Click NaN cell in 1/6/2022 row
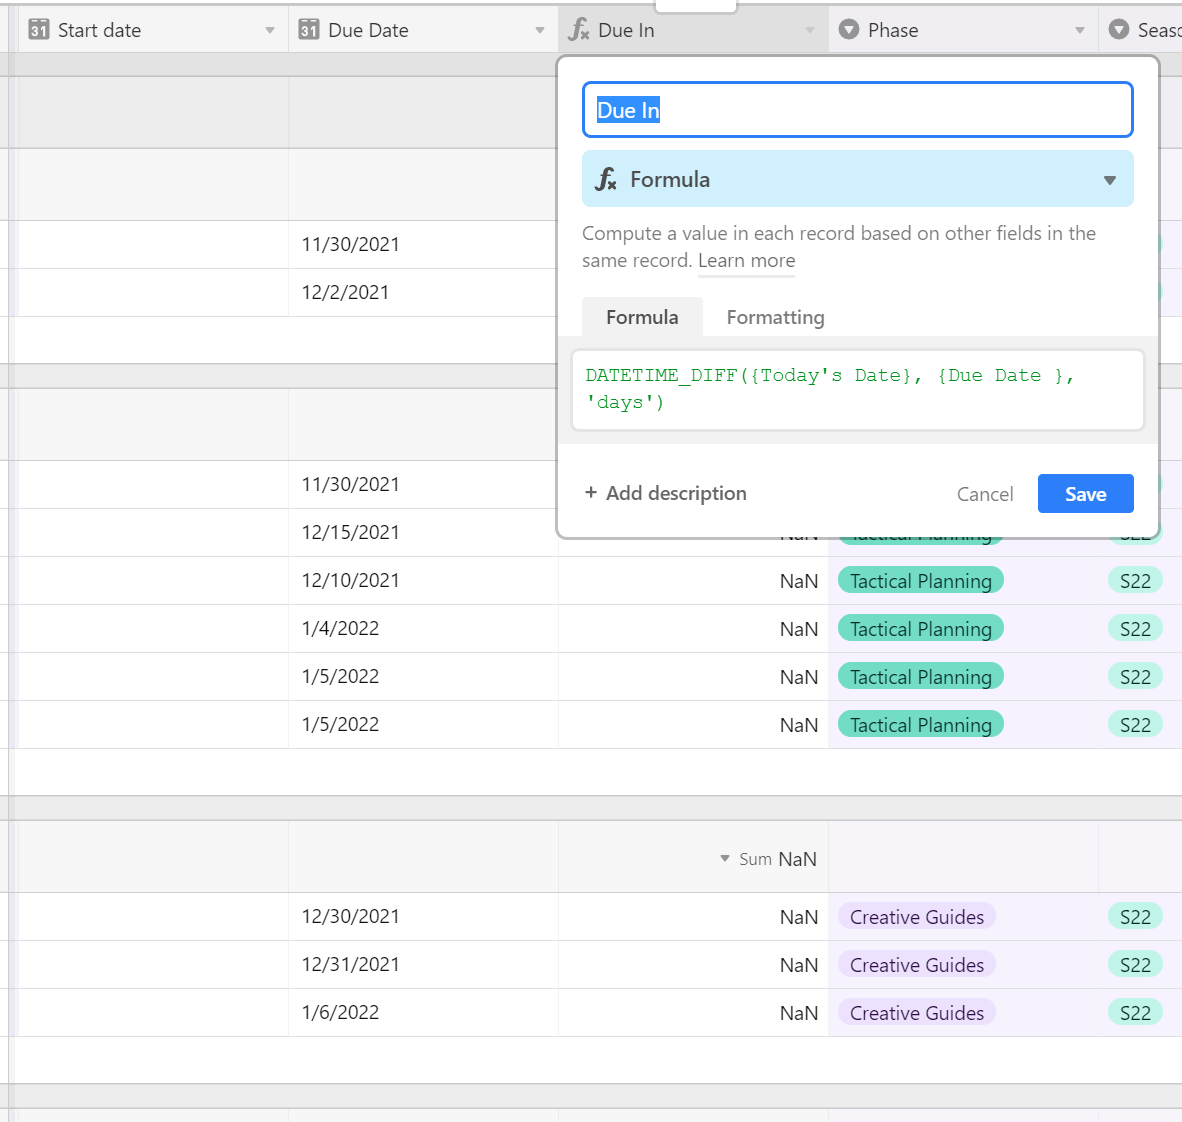The width and height of the screenshot is (1182, 1122). (x=694, y=1013)
